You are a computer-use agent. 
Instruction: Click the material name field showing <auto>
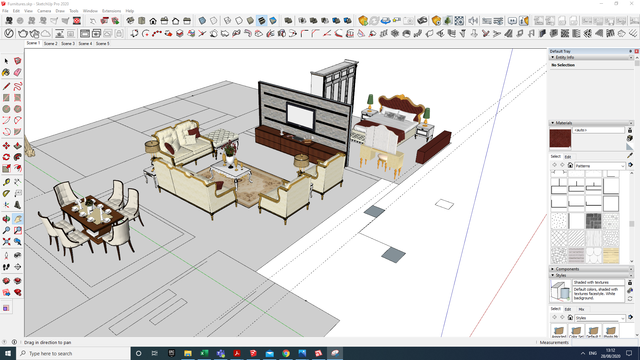pyautogui.click(x=598, y=130)
